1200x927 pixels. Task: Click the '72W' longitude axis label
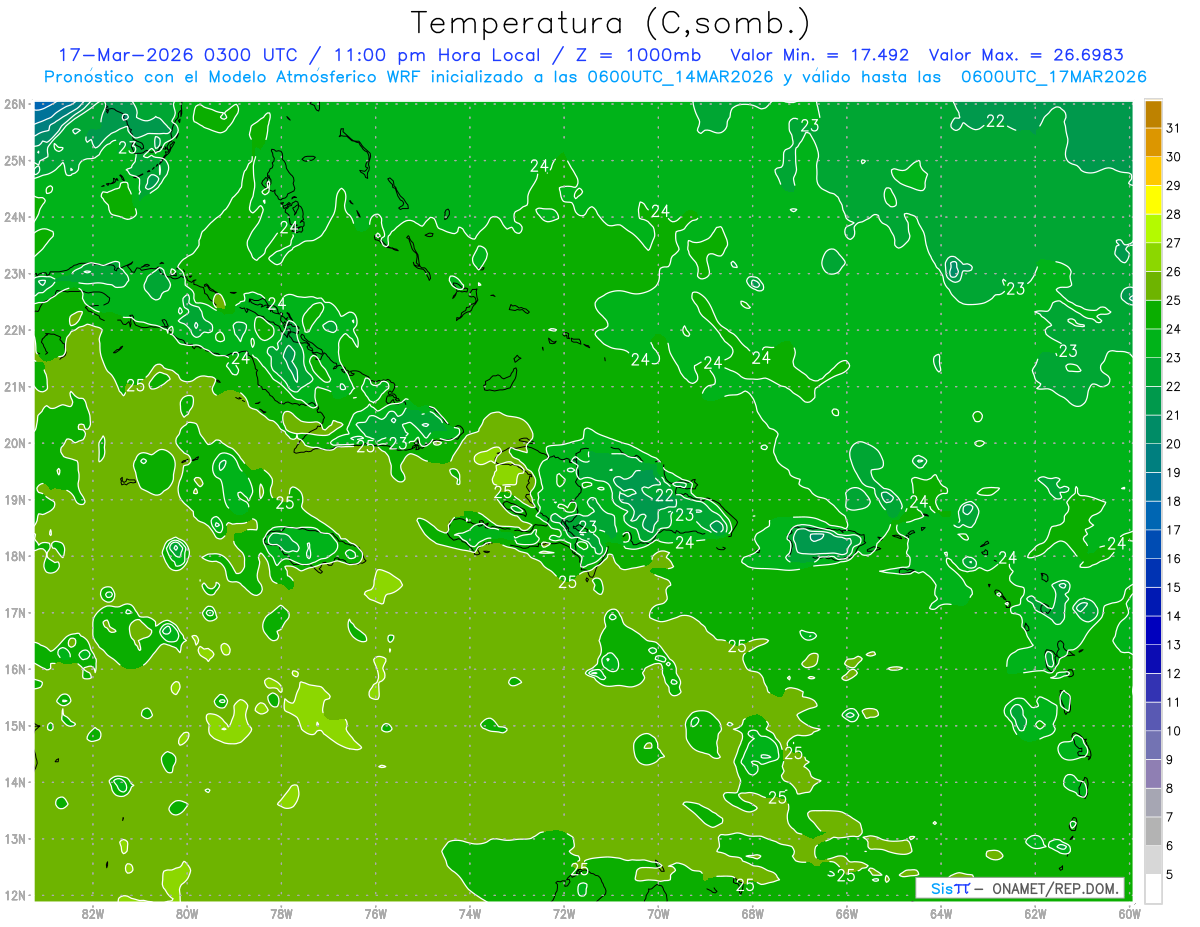(564, 913)
